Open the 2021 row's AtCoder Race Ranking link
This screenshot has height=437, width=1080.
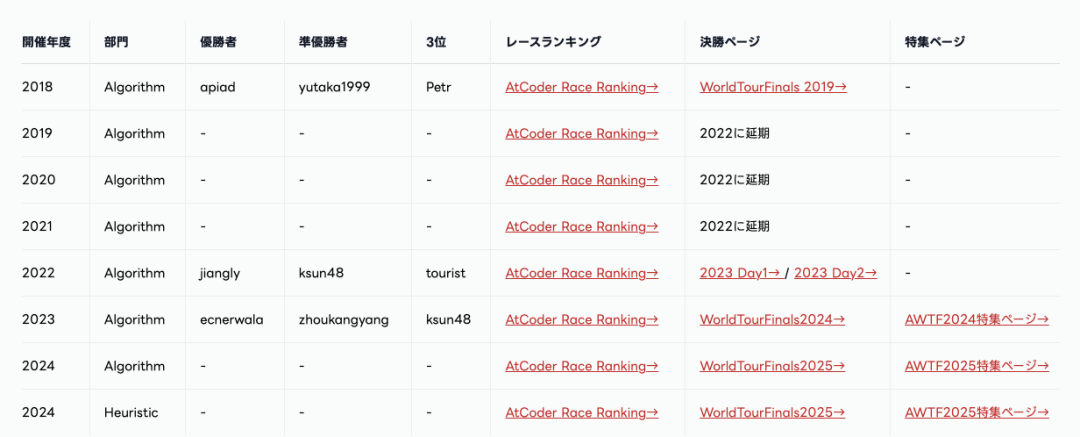click(581, 226)
